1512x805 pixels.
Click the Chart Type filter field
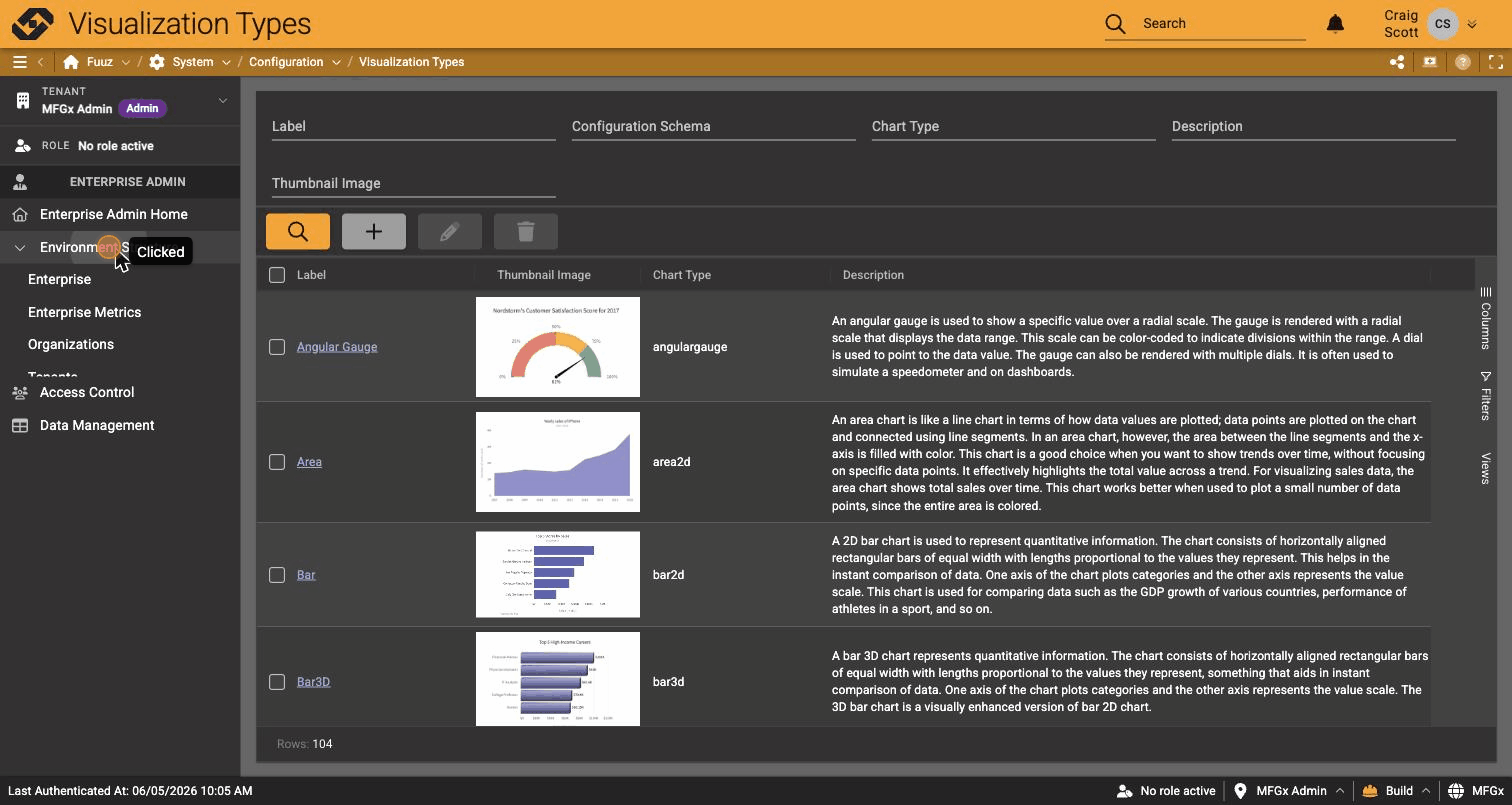(1014, 126)
